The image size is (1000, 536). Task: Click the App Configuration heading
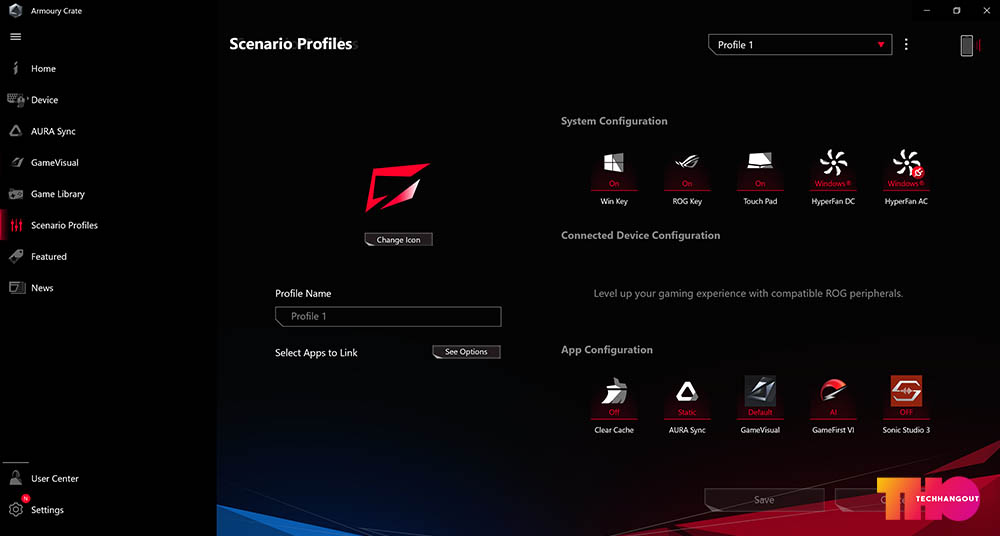coord(607,350)
